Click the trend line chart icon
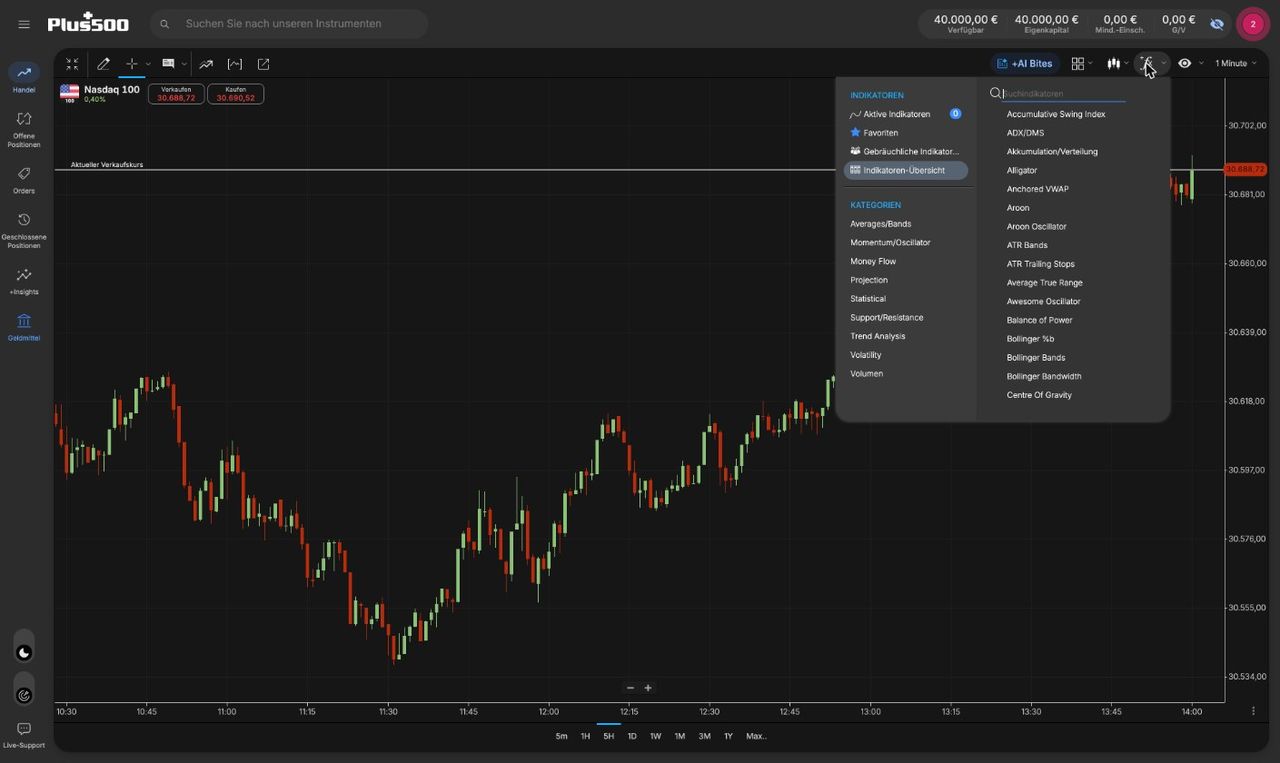This screenshot has width=1280, height=763. click(206, 63)
